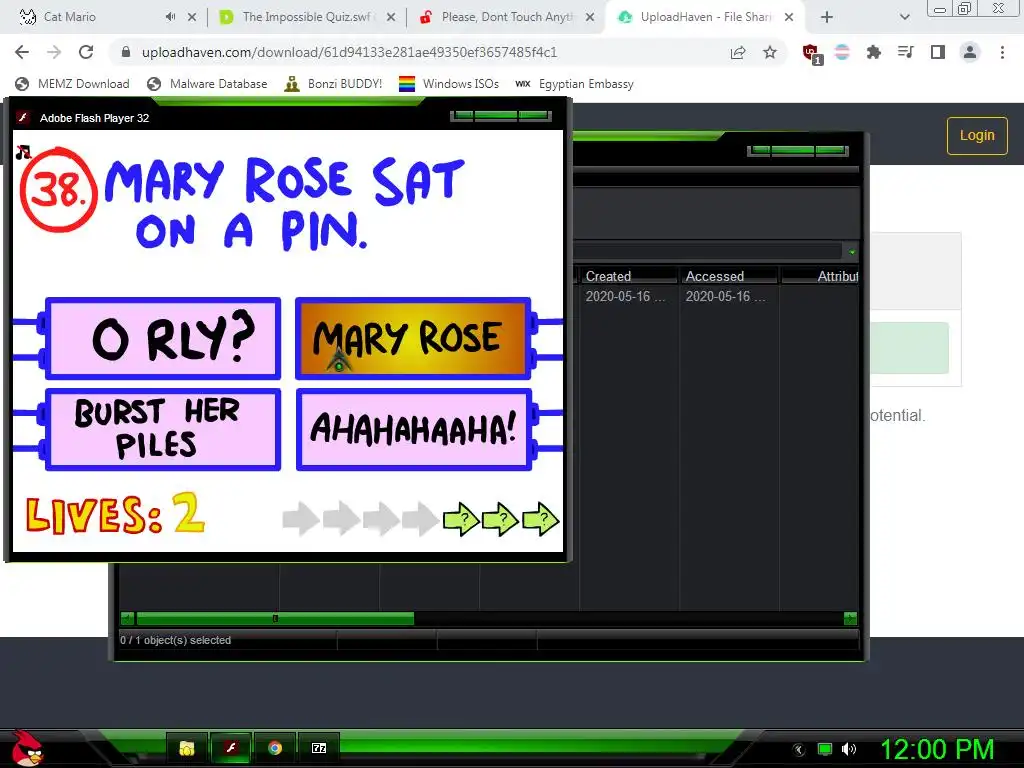Open the file explorer taskbar icon
This screenshot has height=768, width=1024.
[x=187, y=748]
